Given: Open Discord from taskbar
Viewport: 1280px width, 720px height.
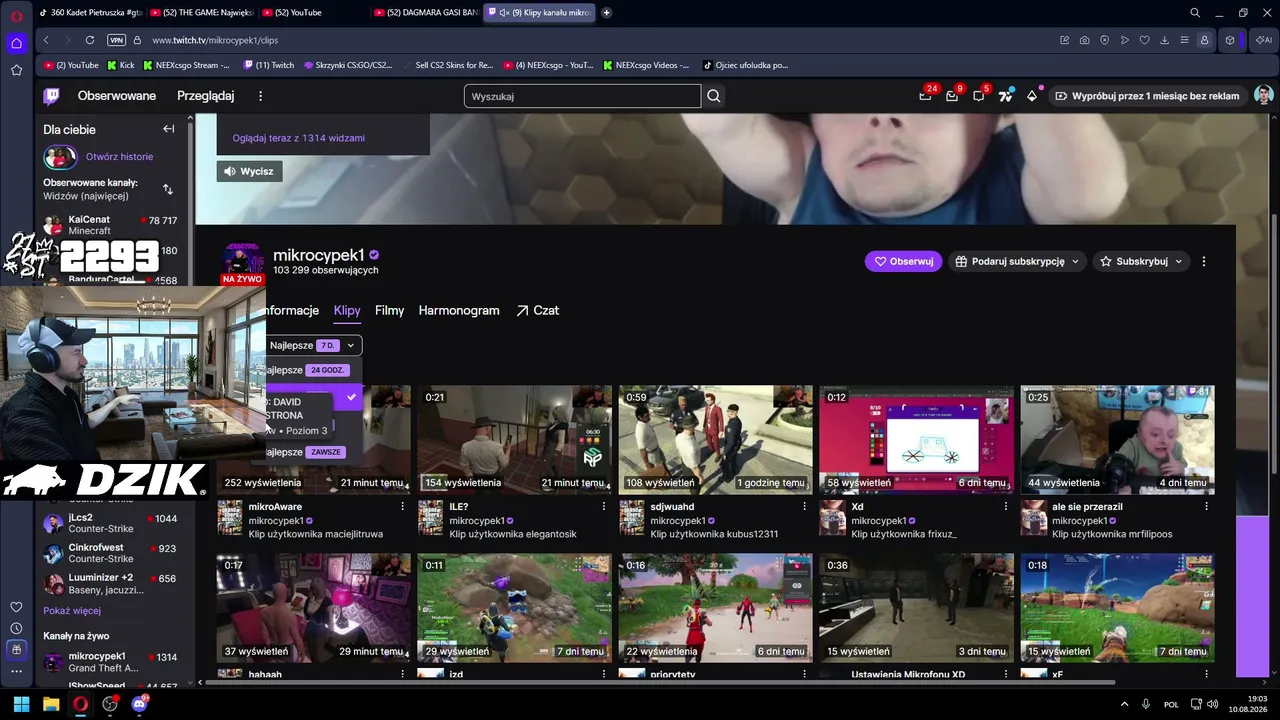Looking at the screenshot, I should (x=139, y=704).
